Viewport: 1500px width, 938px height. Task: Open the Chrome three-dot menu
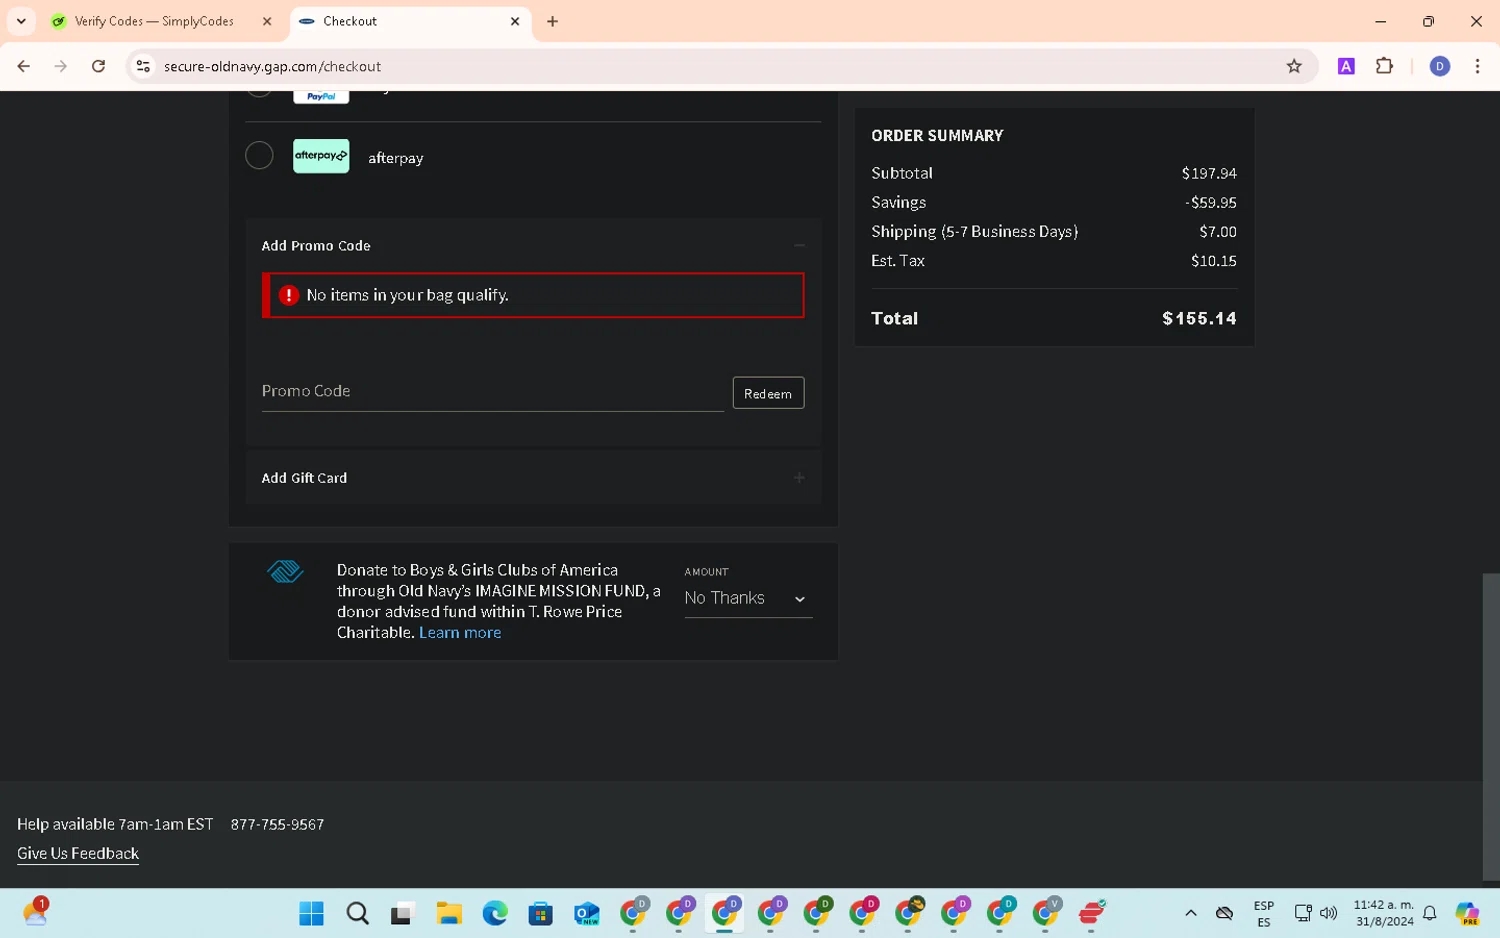[1477, 66]
